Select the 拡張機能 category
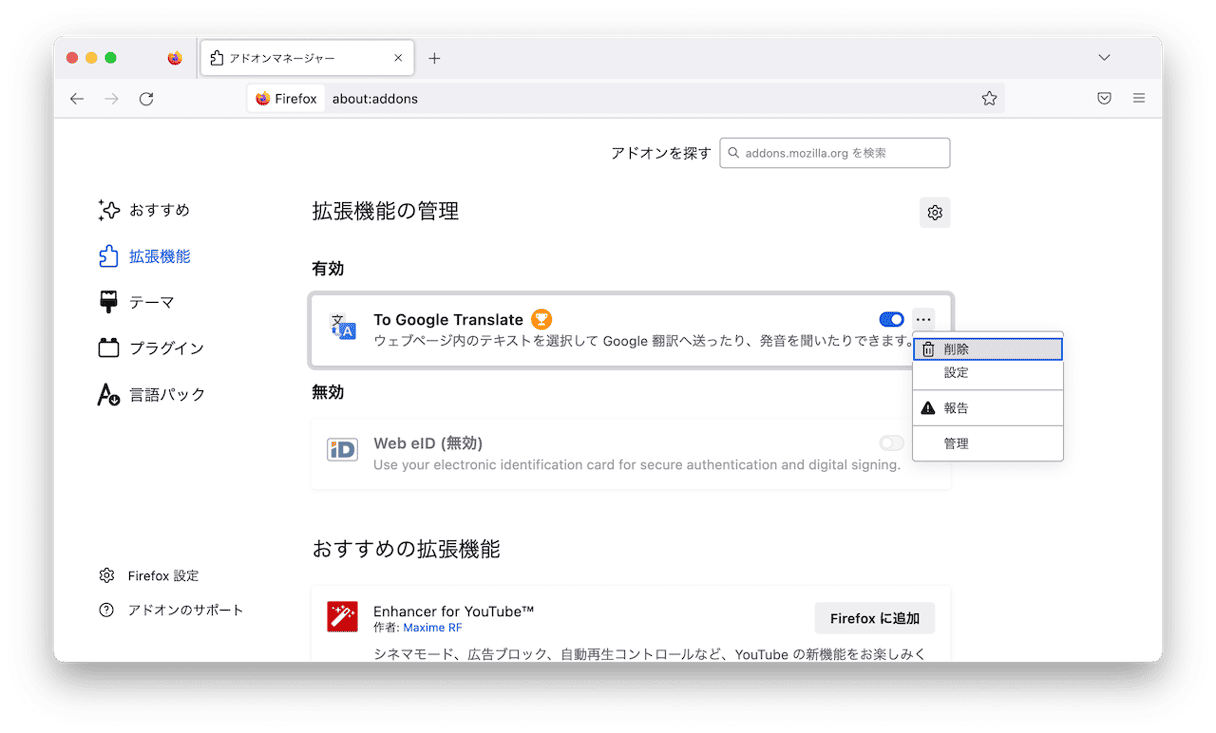This screenshot has width=1216, height=733. pos(144,256)
